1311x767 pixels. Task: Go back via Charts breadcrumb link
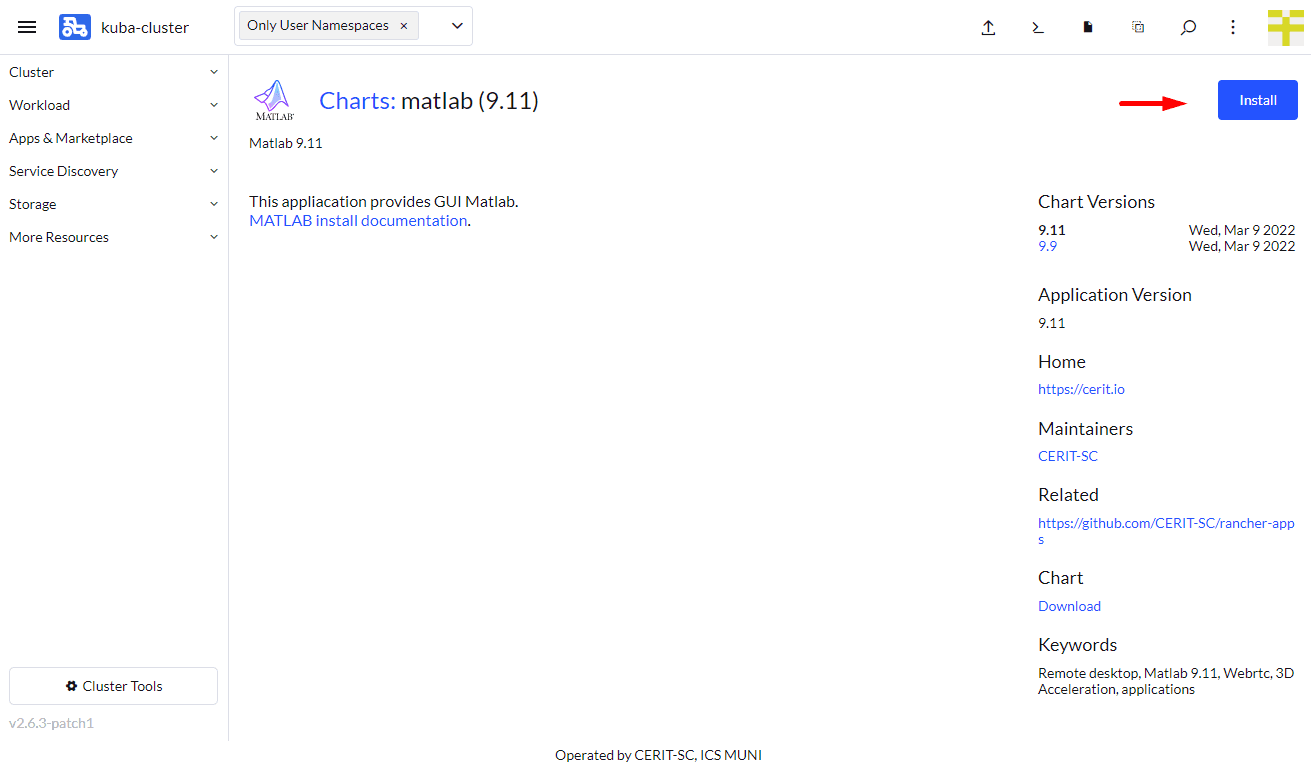[x=357, y=101]
